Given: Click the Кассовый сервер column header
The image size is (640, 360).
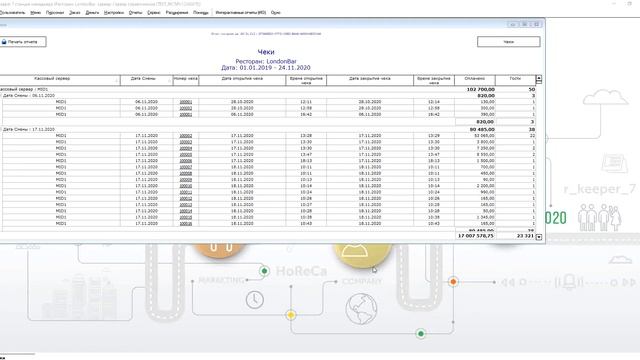Looking at the screenshot, I should [x=60, y=80].
